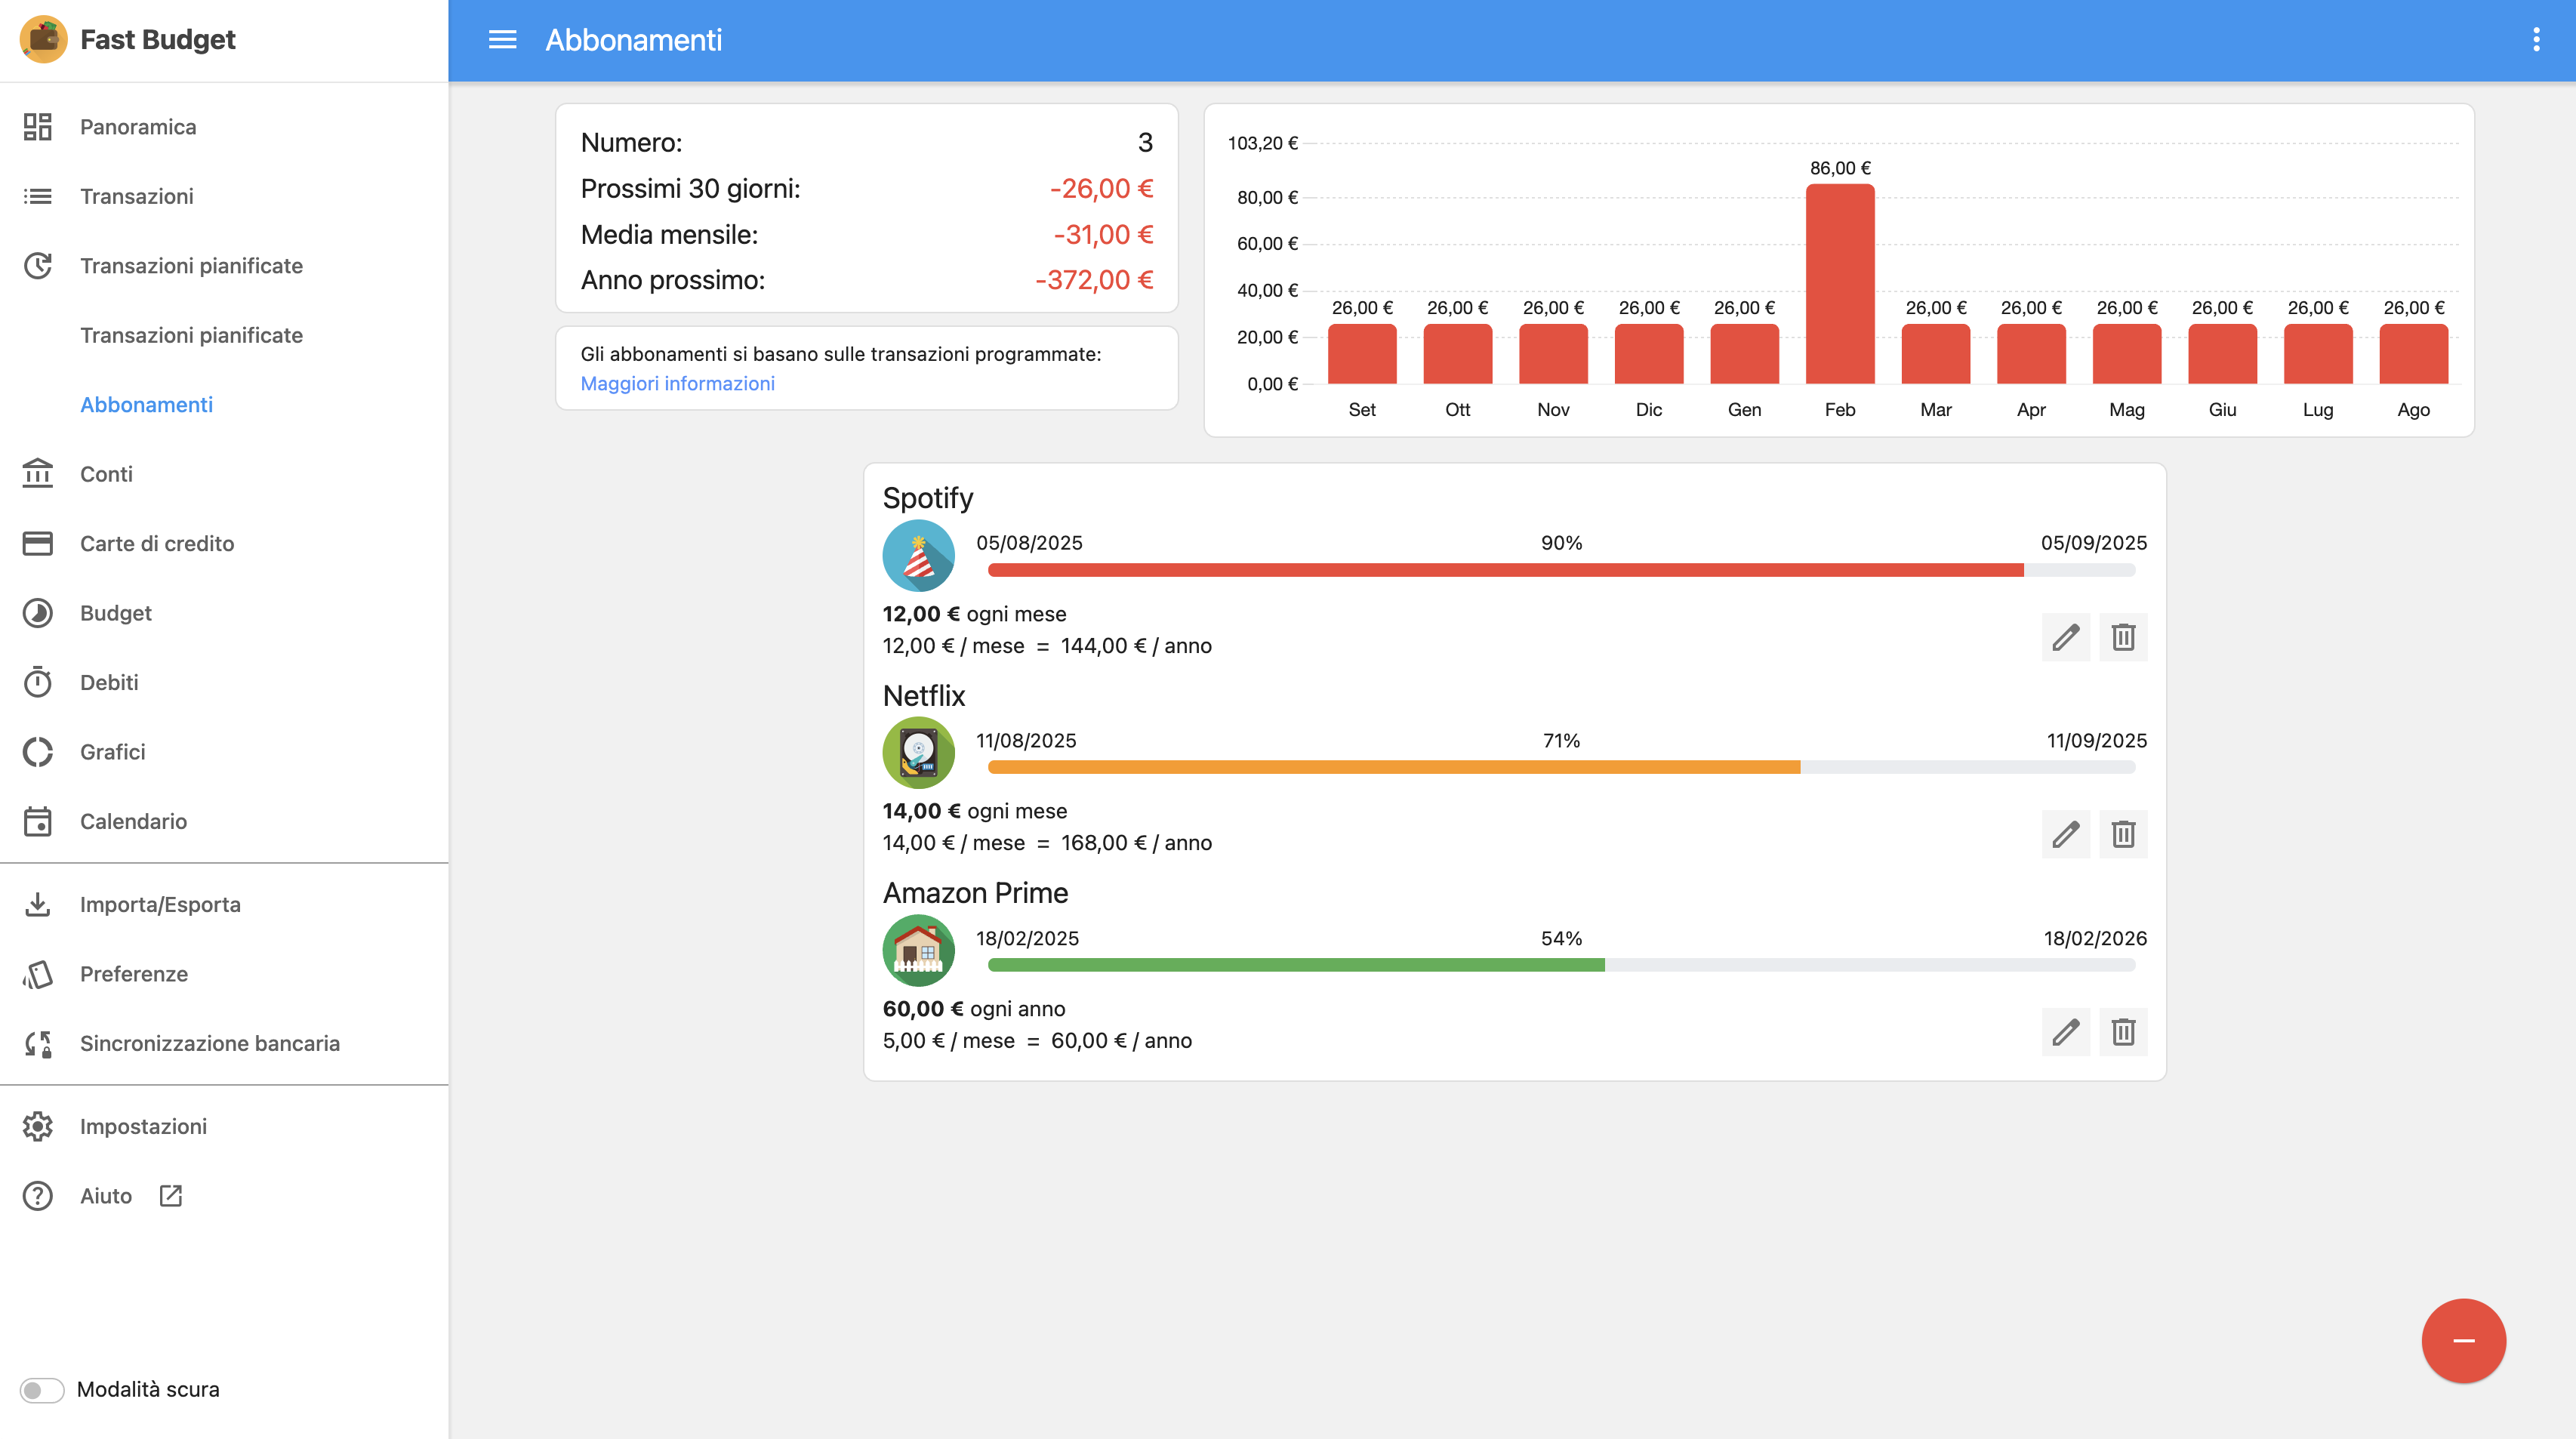
Task: Click the Fast Budget wallet logo
Action: coord(43,39)
